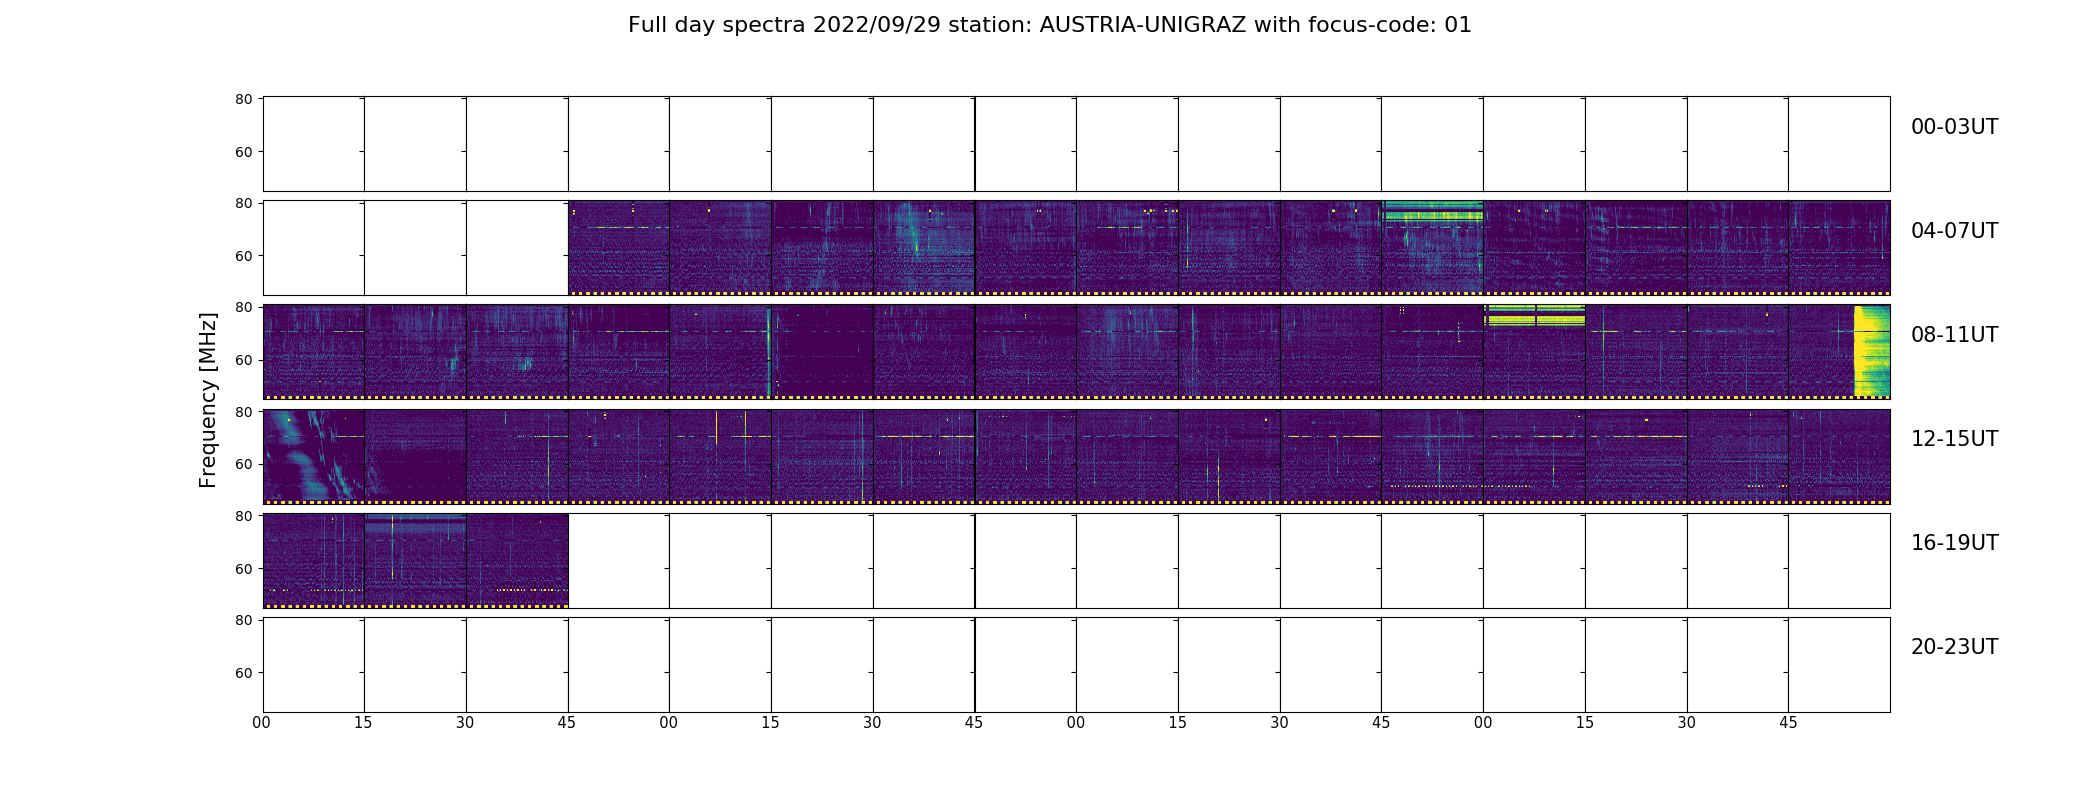Click the '80' tick of the 12-15UT row

243,411
